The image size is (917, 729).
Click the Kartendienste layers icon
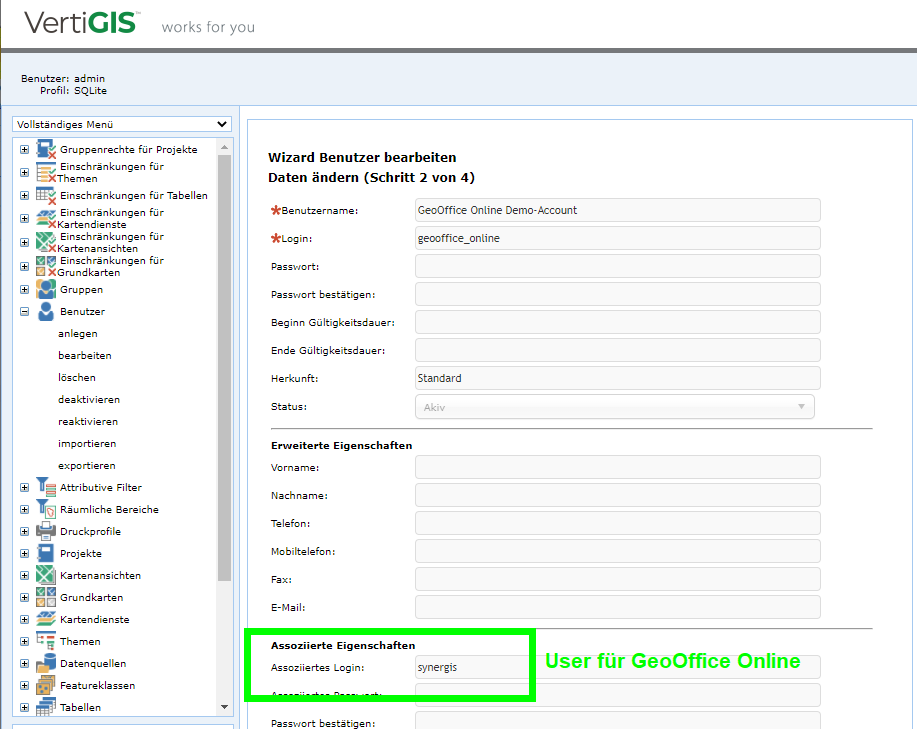tap(46, 619)
